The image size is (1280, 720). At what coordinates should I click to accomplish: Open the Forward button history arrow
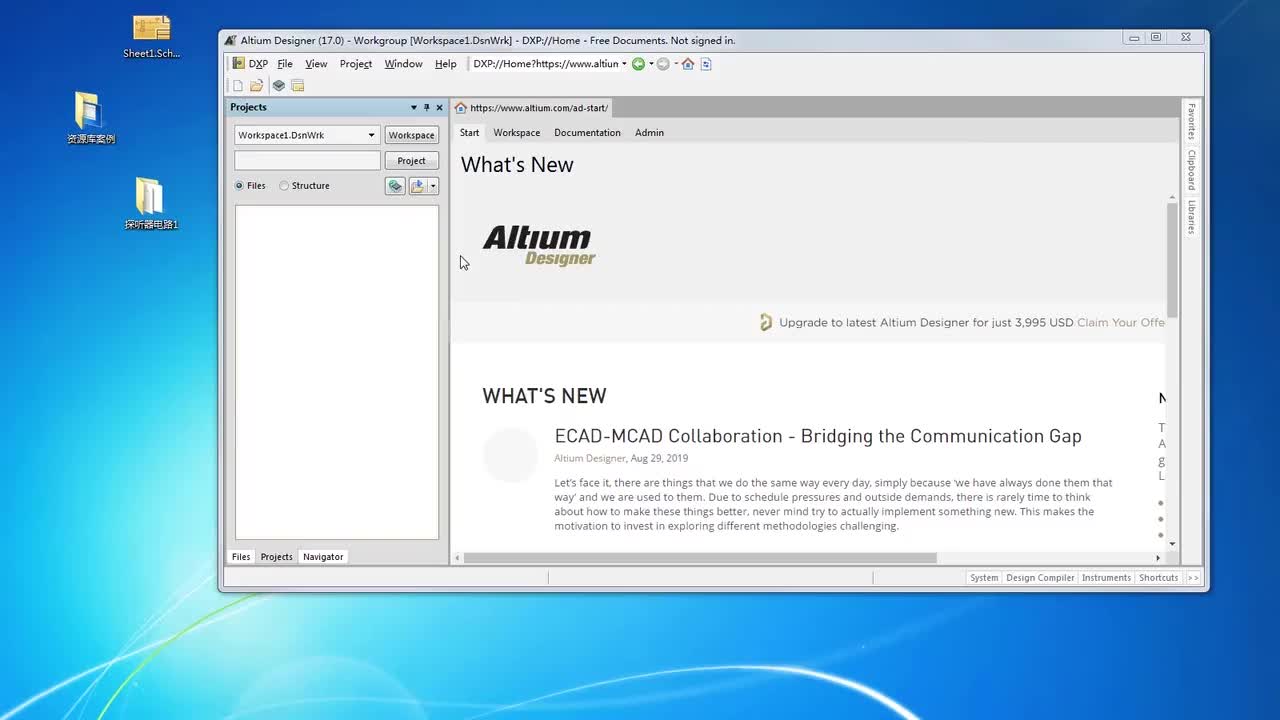click(676, 64)
